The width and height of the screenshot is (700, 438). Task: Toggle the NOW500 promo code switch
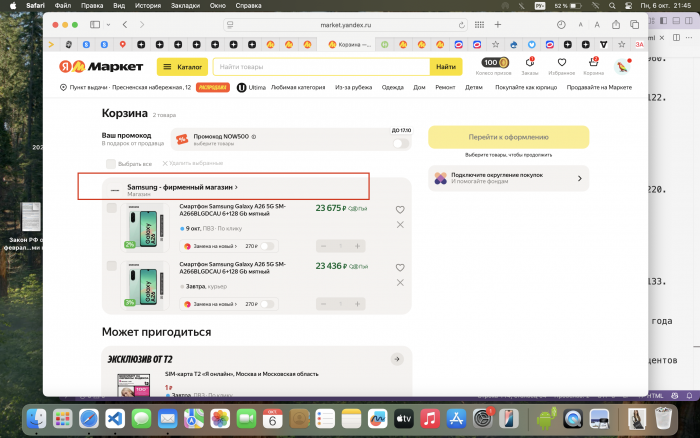401,144
